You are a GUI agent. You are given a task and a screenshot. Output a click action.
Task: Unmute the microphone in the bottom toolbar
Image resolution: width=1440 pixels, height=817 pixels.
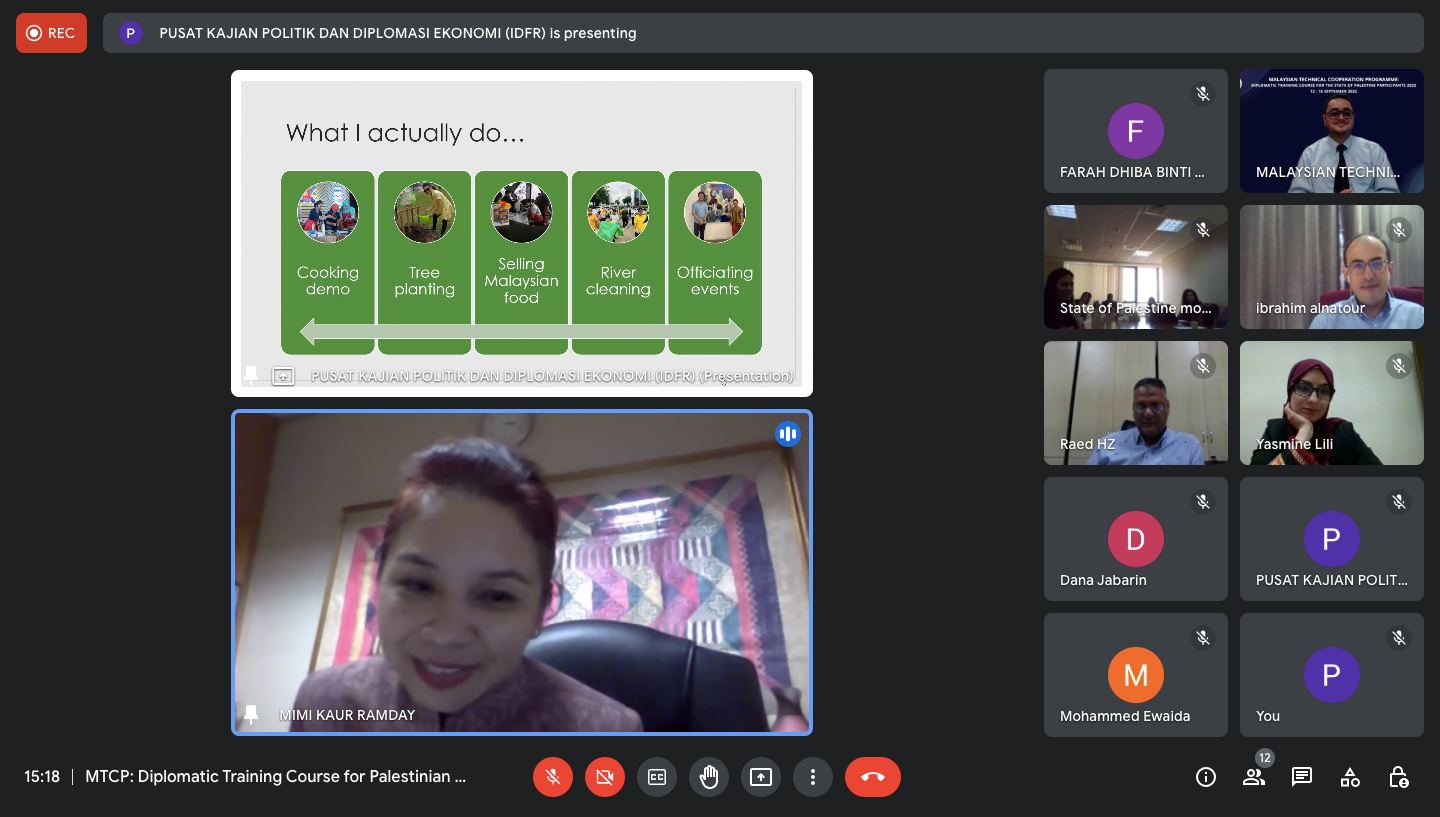point(553,777)
